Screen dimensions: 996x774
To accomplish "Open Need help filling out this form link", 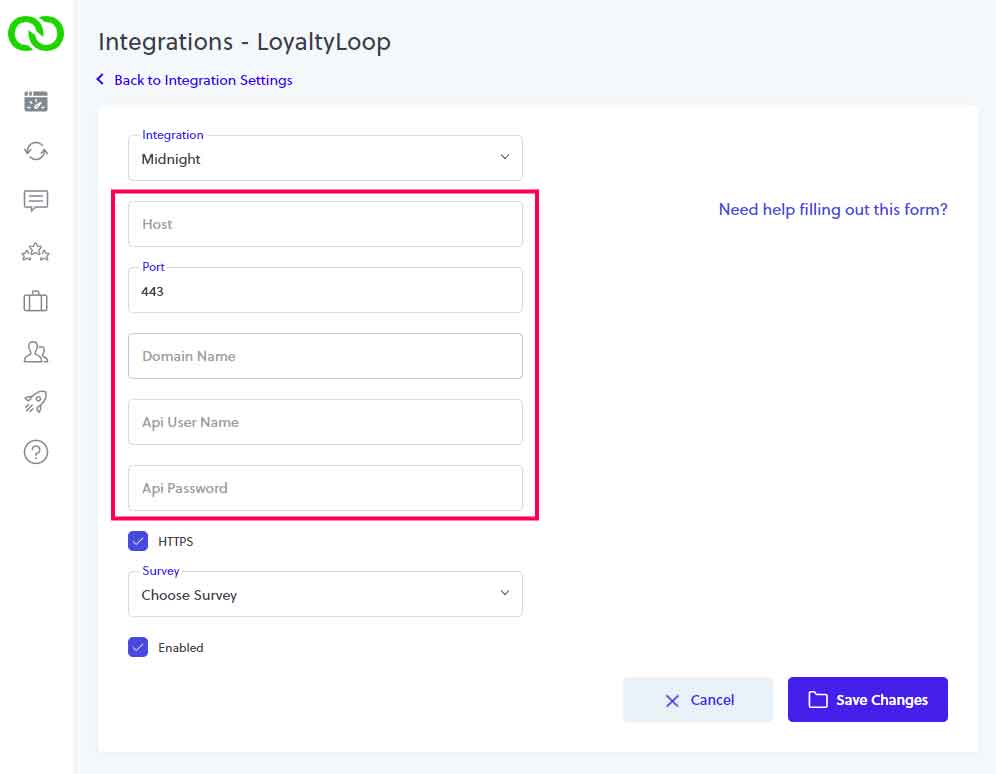I will 833,210.
